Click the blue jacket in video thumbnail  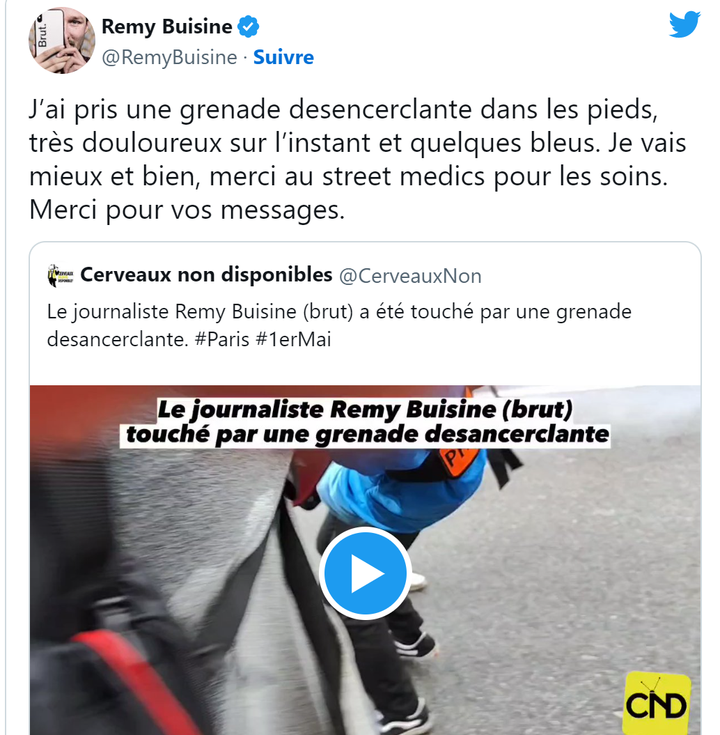click(403, 490)
